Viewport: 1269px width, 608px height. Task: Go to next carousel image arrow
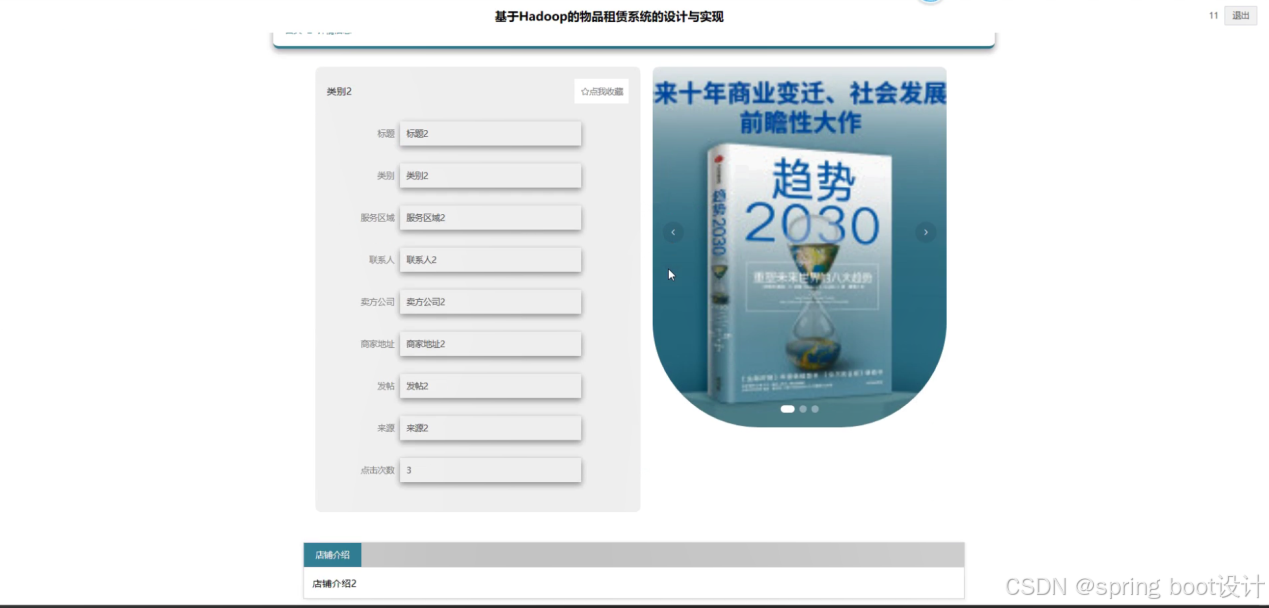[x=926, y=232]
